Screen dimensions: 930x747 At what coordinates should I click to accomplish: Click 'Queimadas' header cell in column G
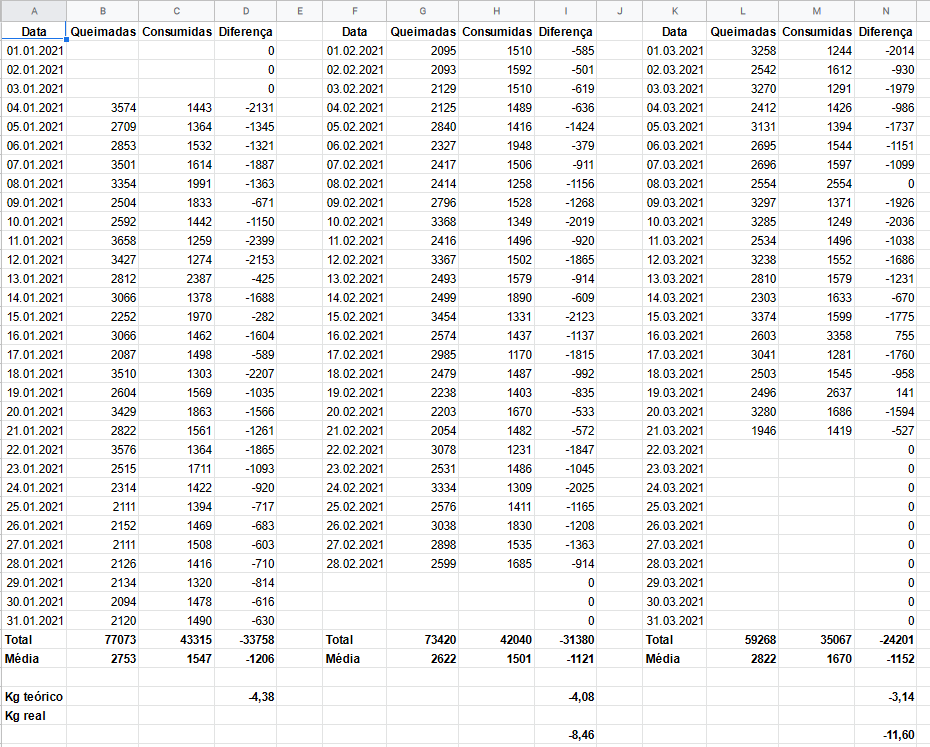(x=423, y=32)
